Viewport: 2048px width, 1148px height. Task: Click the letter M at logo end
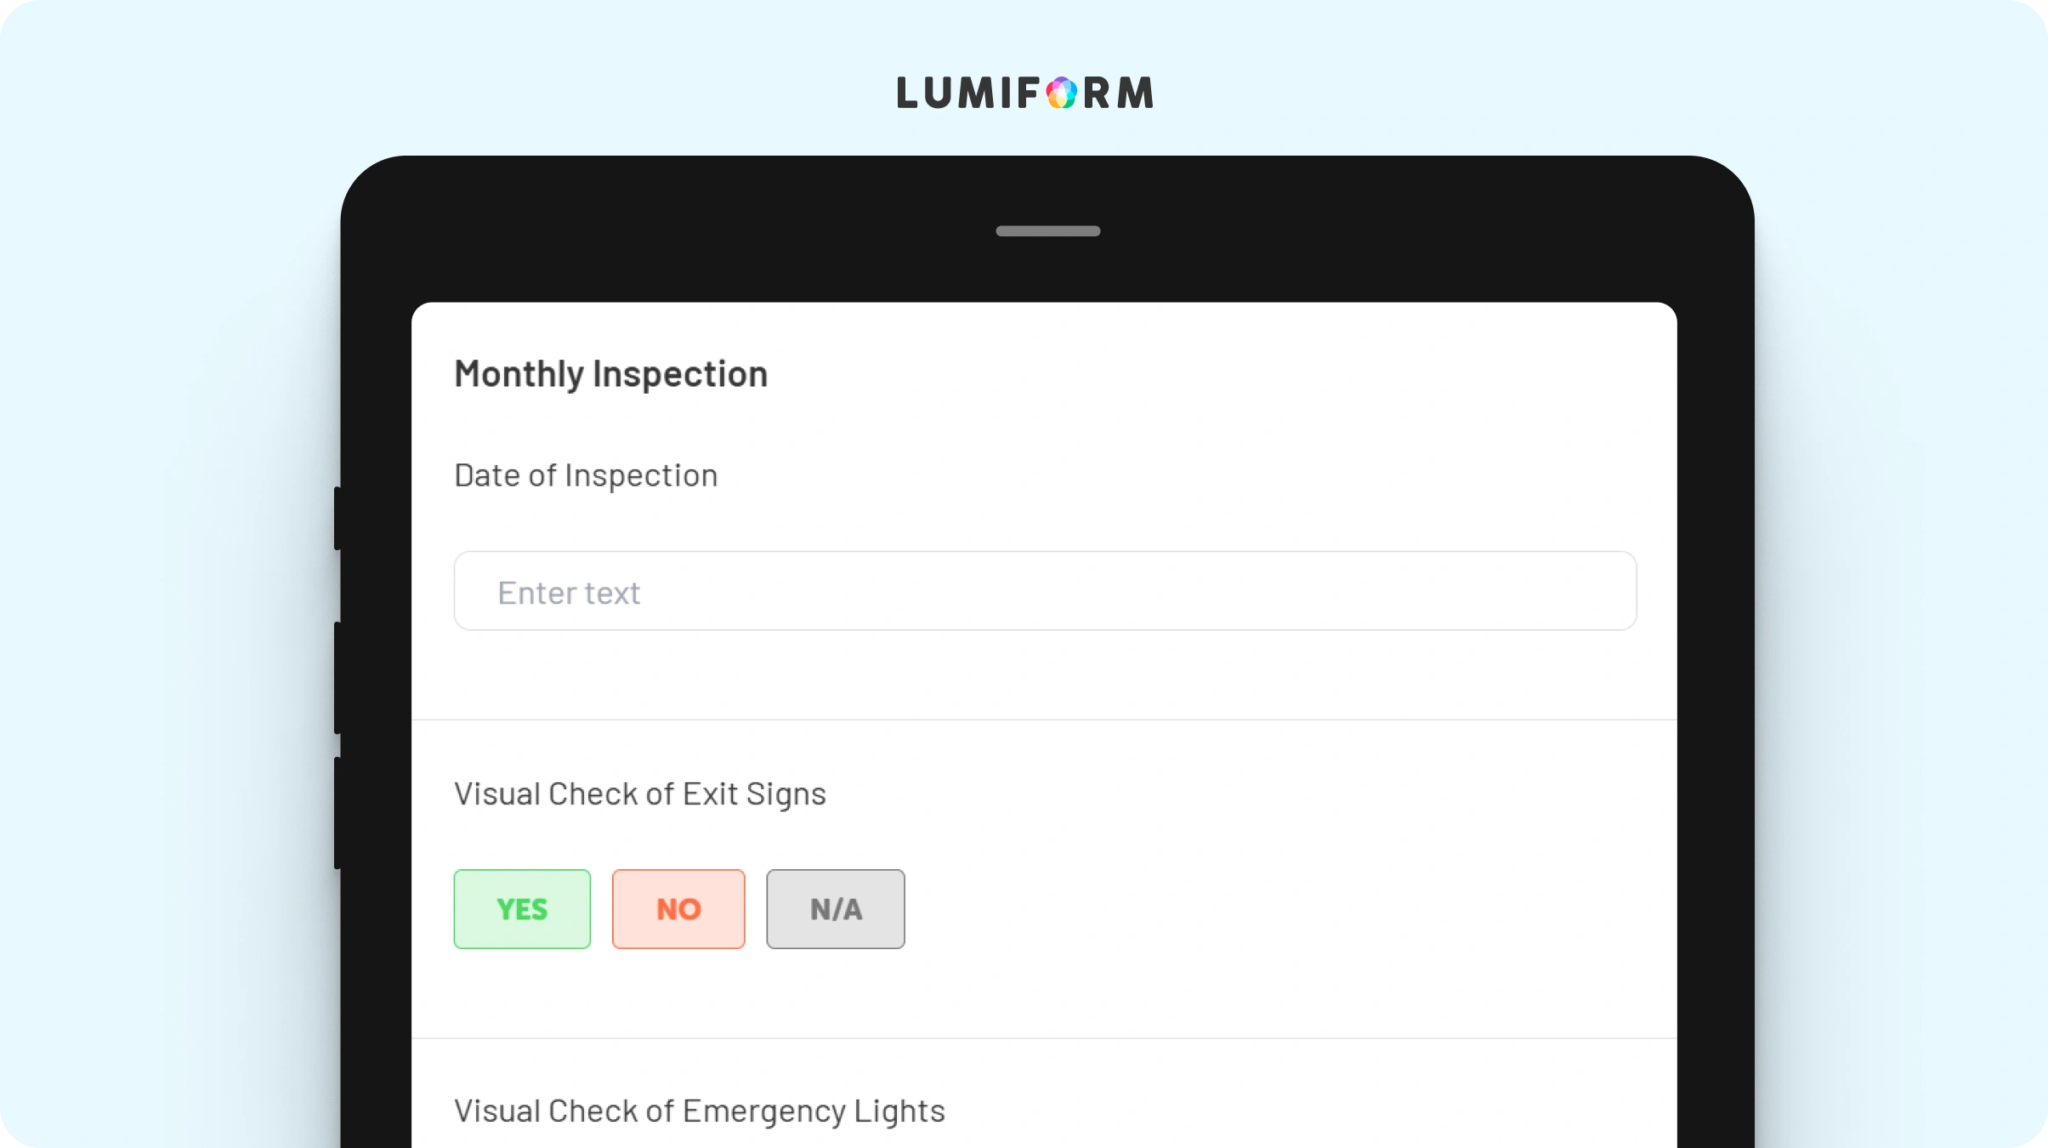pos(1135,93)
